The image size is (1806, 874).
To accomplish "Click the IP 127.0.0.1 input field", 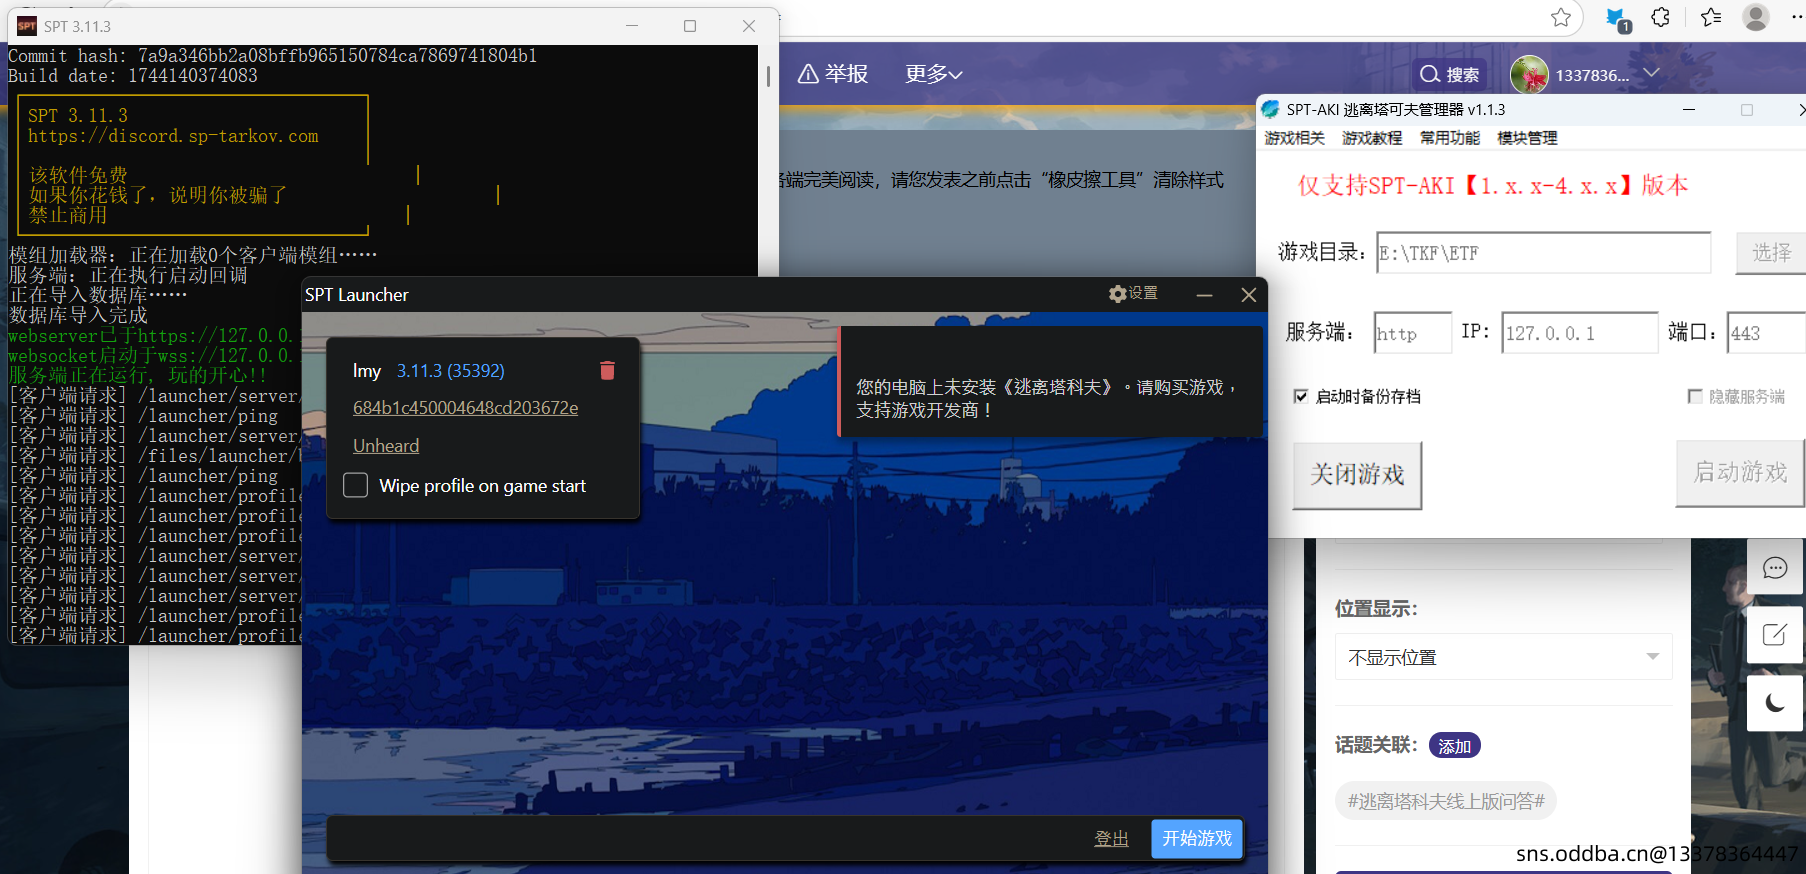I will [1580, 333].
